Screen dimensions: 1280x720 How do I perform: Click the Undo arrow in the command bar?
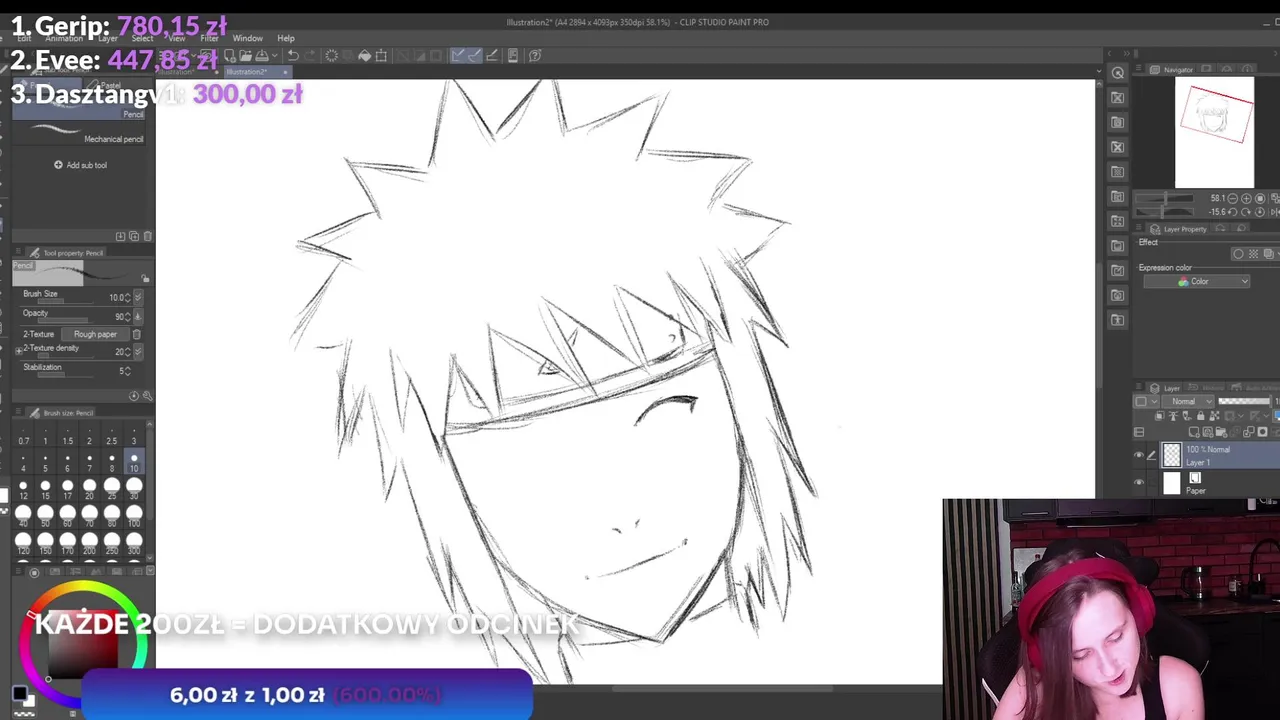coord(293,56)
